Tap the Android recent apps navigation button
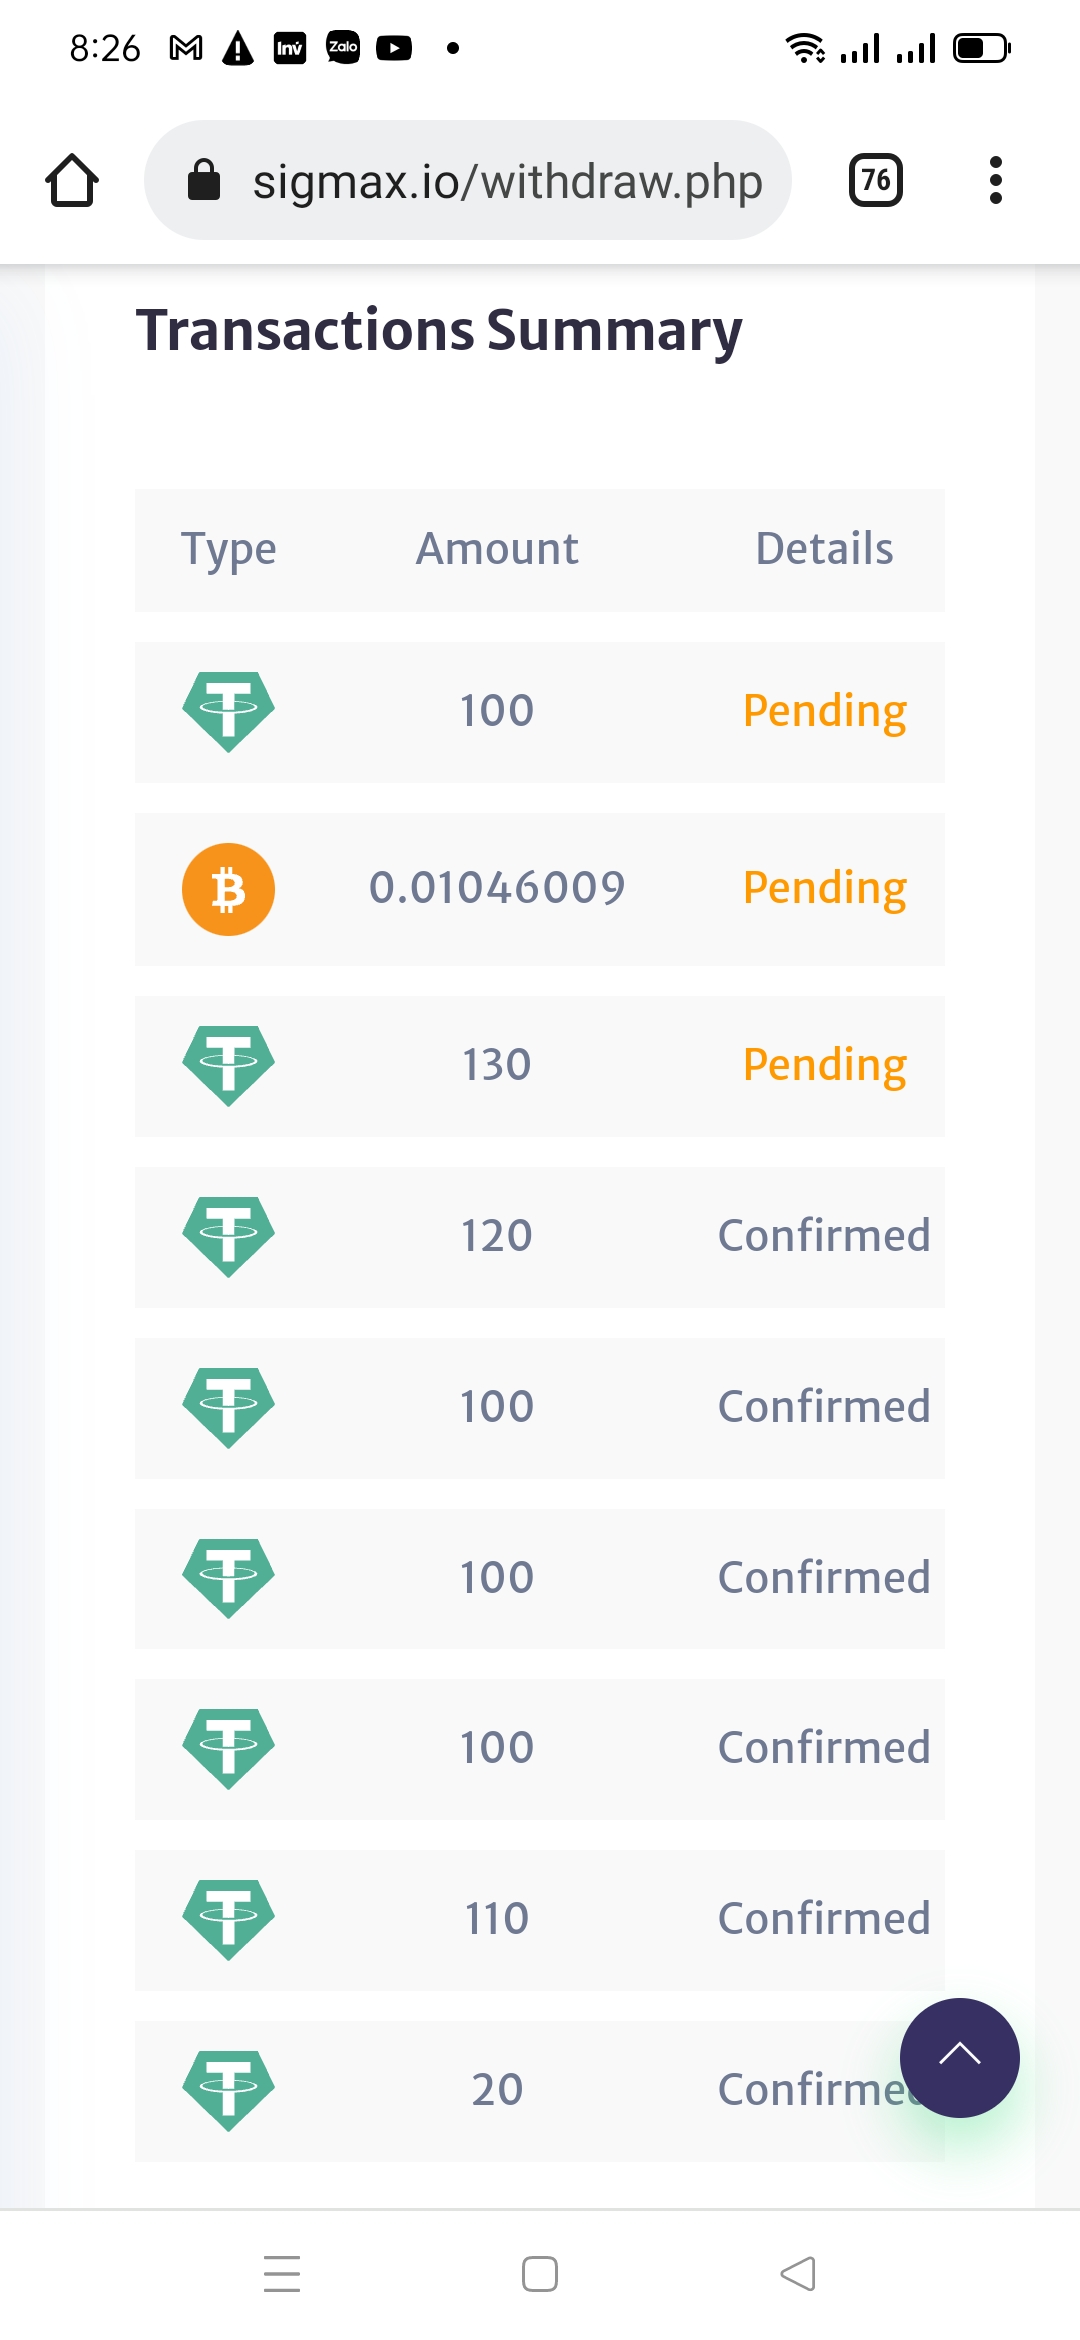Image resolution: width=1080 pixels, height=2340 pixels. point(282,2273)
